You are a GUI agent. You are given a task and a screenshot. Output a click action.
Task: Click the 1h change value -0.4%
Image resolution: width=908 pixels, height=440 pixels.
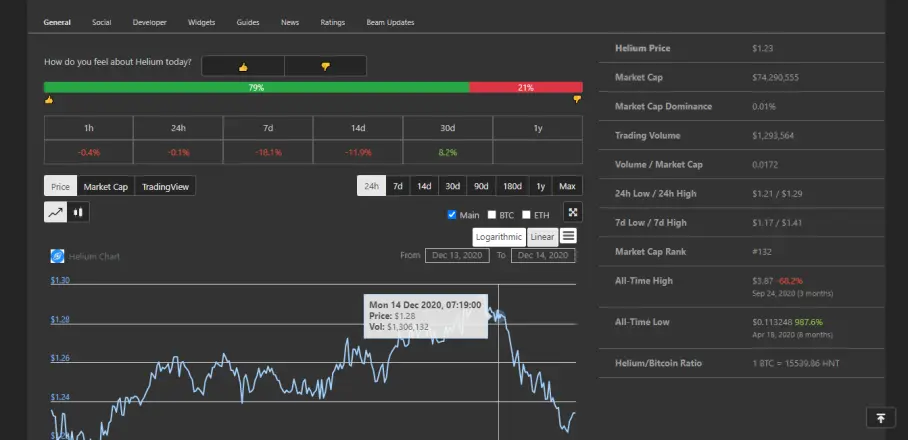click(89, 152)
